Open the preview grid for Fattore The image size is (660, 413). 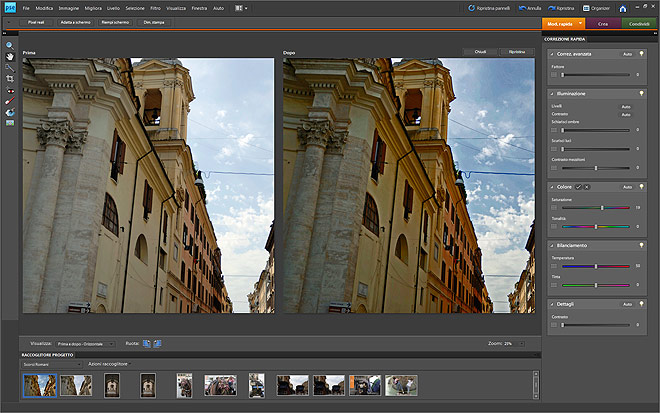tap(554, 75)
